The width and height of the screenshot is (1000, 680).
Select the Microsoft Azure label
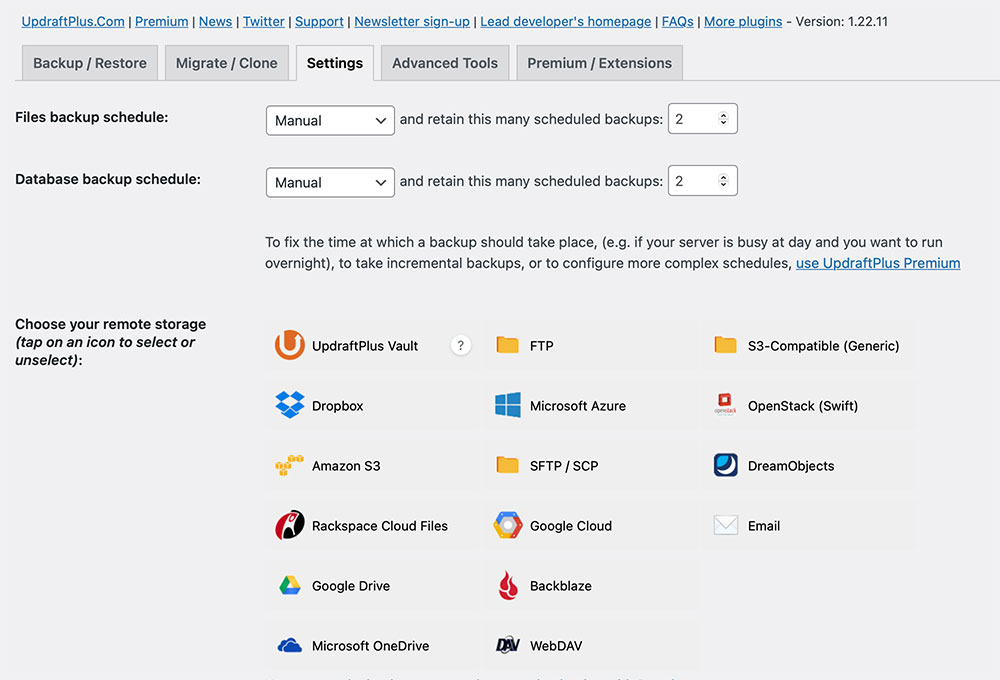578,406
